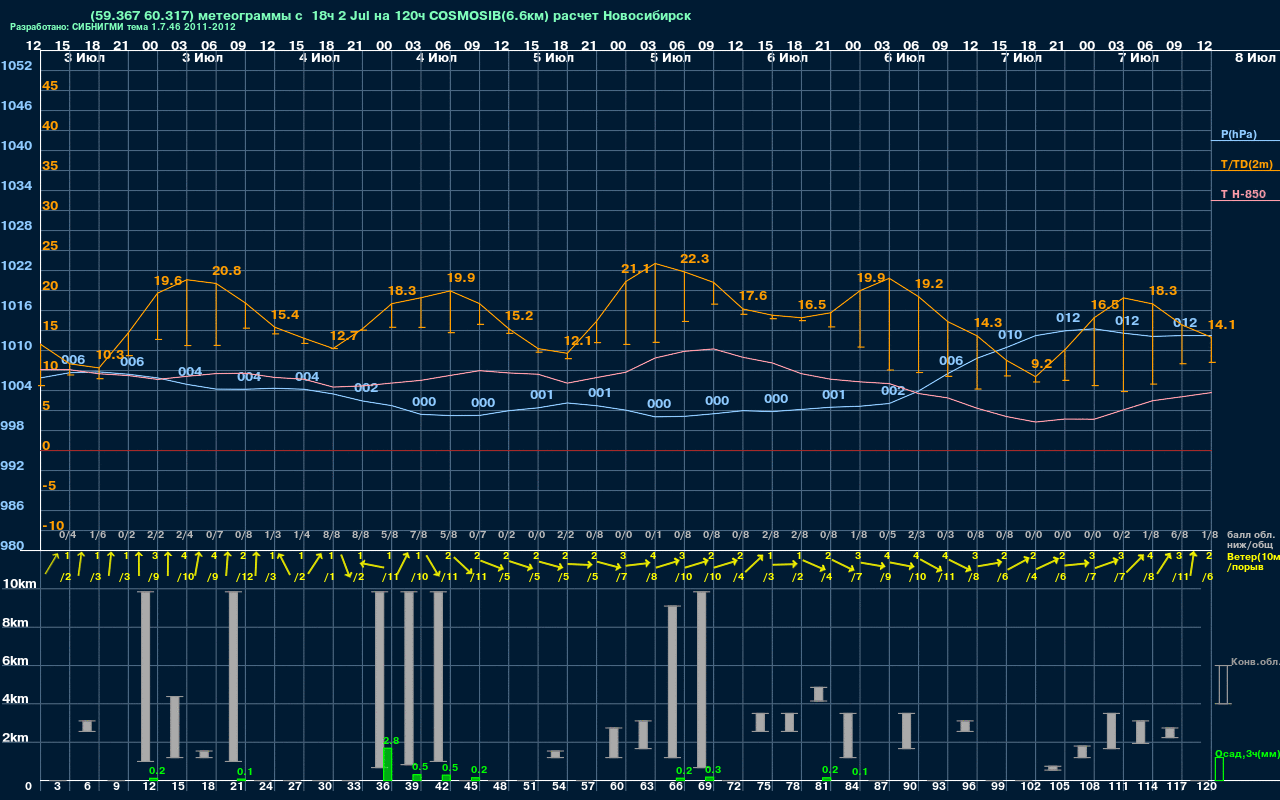Select the T/TD(2m) legend label

[1246, 164]
